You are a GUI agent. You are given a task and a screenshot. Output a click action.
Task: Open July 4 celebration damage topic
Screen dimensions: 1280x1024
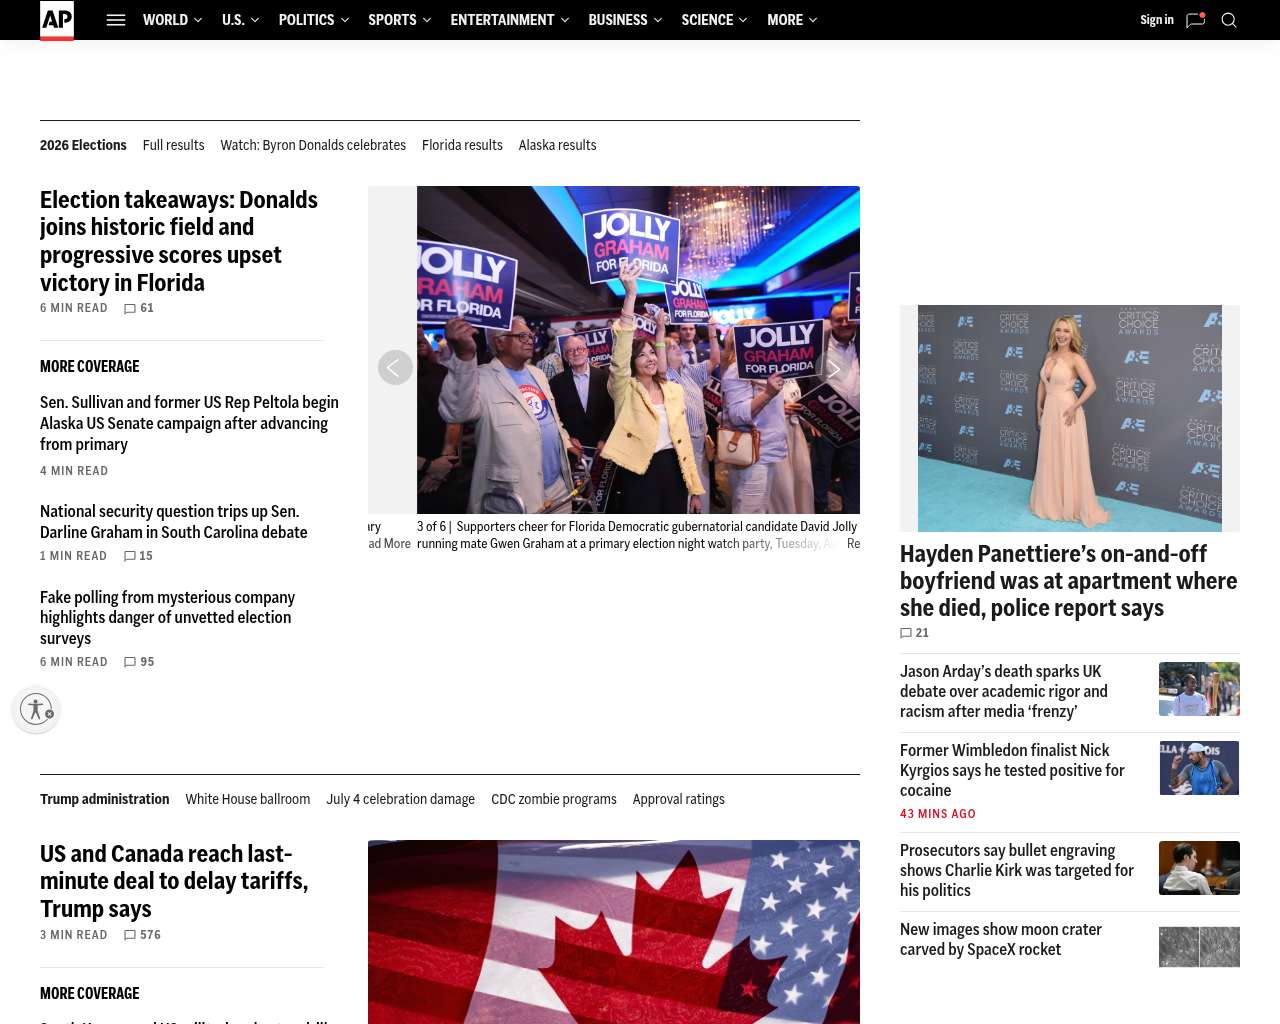coord(400,799)
